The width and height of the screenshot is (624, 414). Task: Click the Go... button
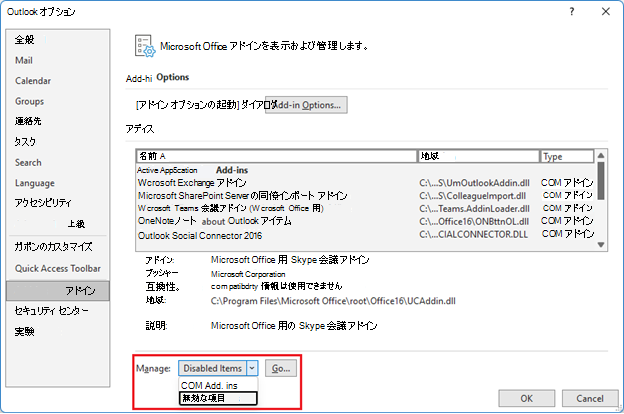281,369
